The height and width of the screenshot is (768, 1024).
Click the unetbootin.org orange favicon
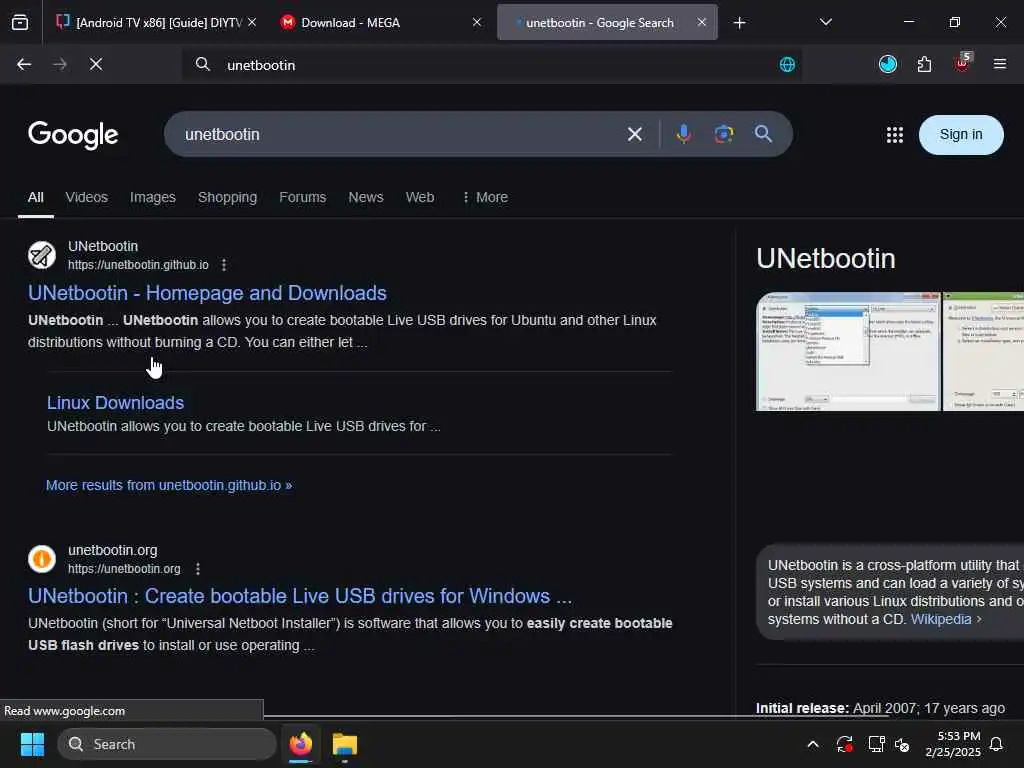coord(42,559)
